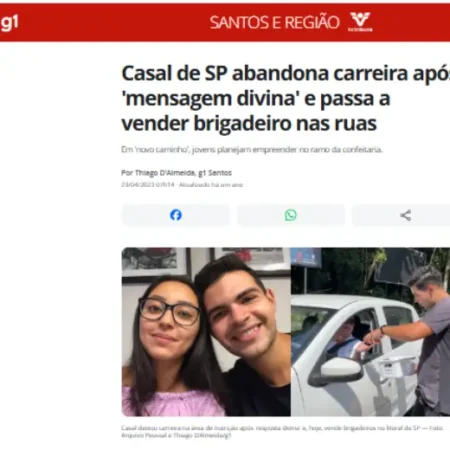Click the 'Atualizado há um ano' text

click(x=211, y=185)
